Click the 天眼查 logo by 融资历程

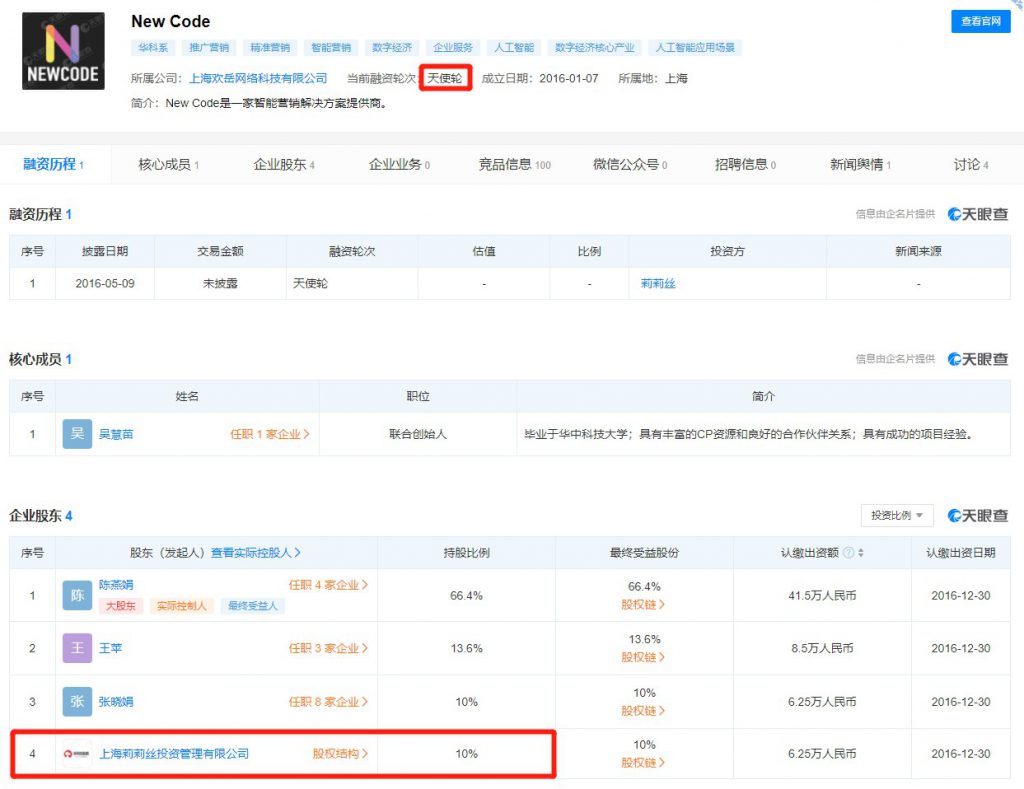(x=978, y=214)
